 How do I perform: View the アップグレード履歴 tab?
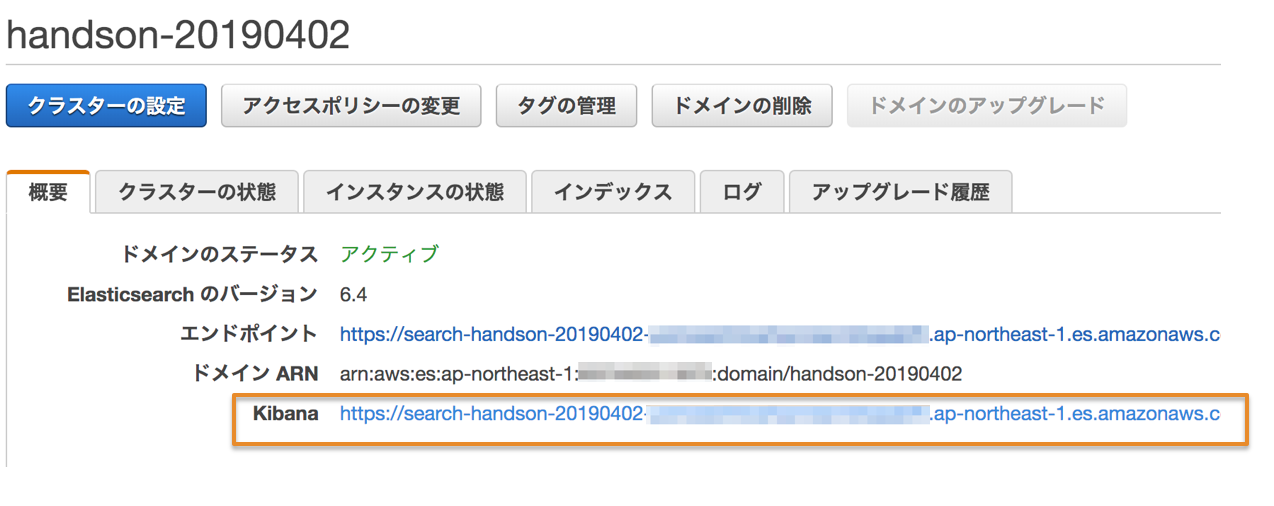(901, 192)
